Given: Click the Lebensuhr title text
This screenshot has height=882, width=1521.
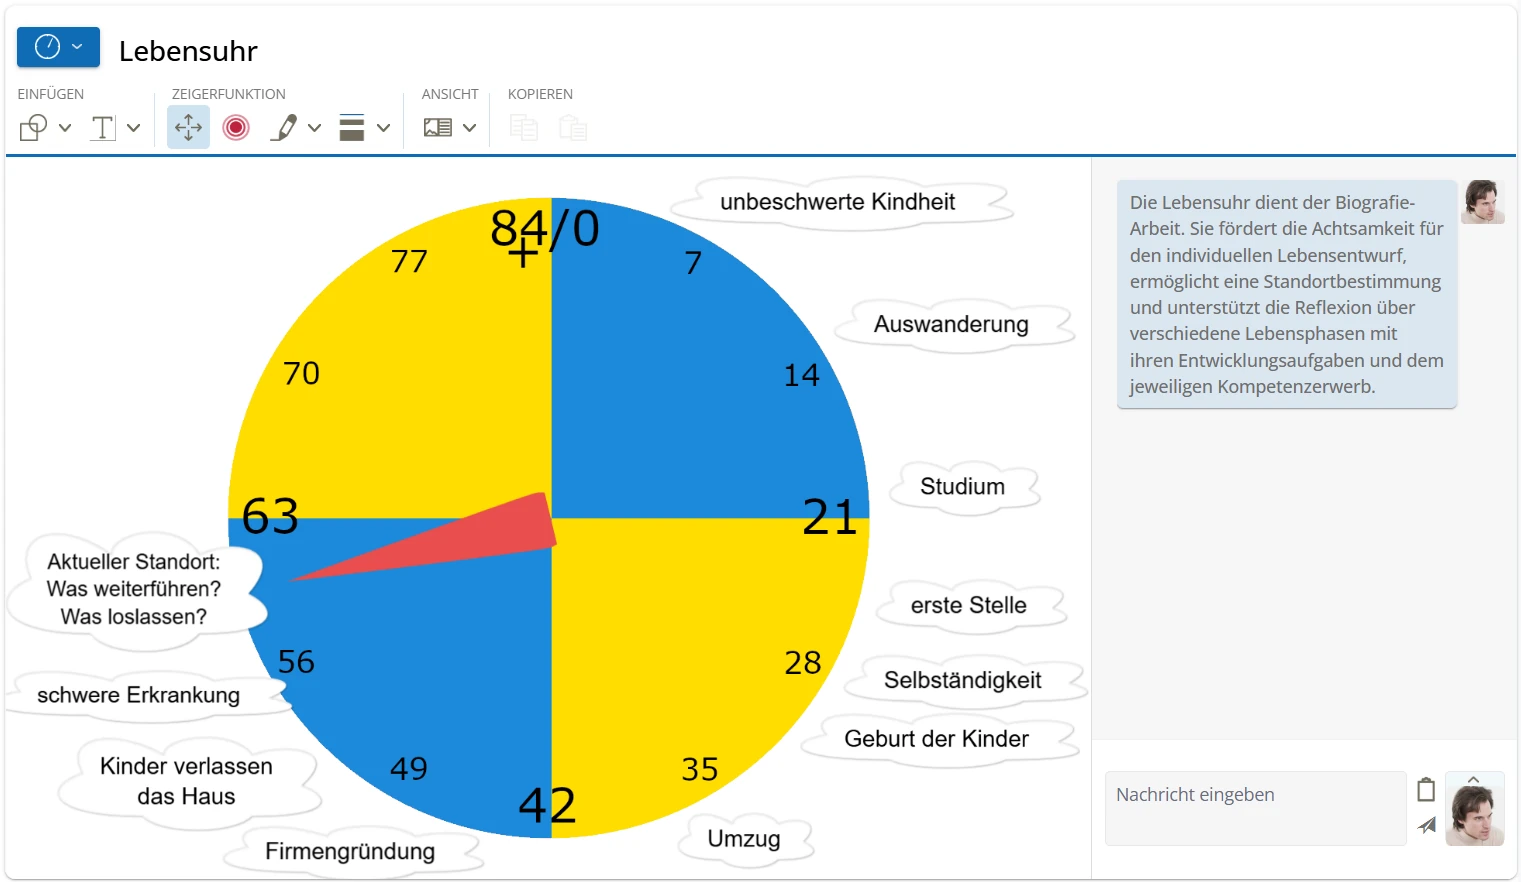Looking at the screenshot, I should coord(187,50).
